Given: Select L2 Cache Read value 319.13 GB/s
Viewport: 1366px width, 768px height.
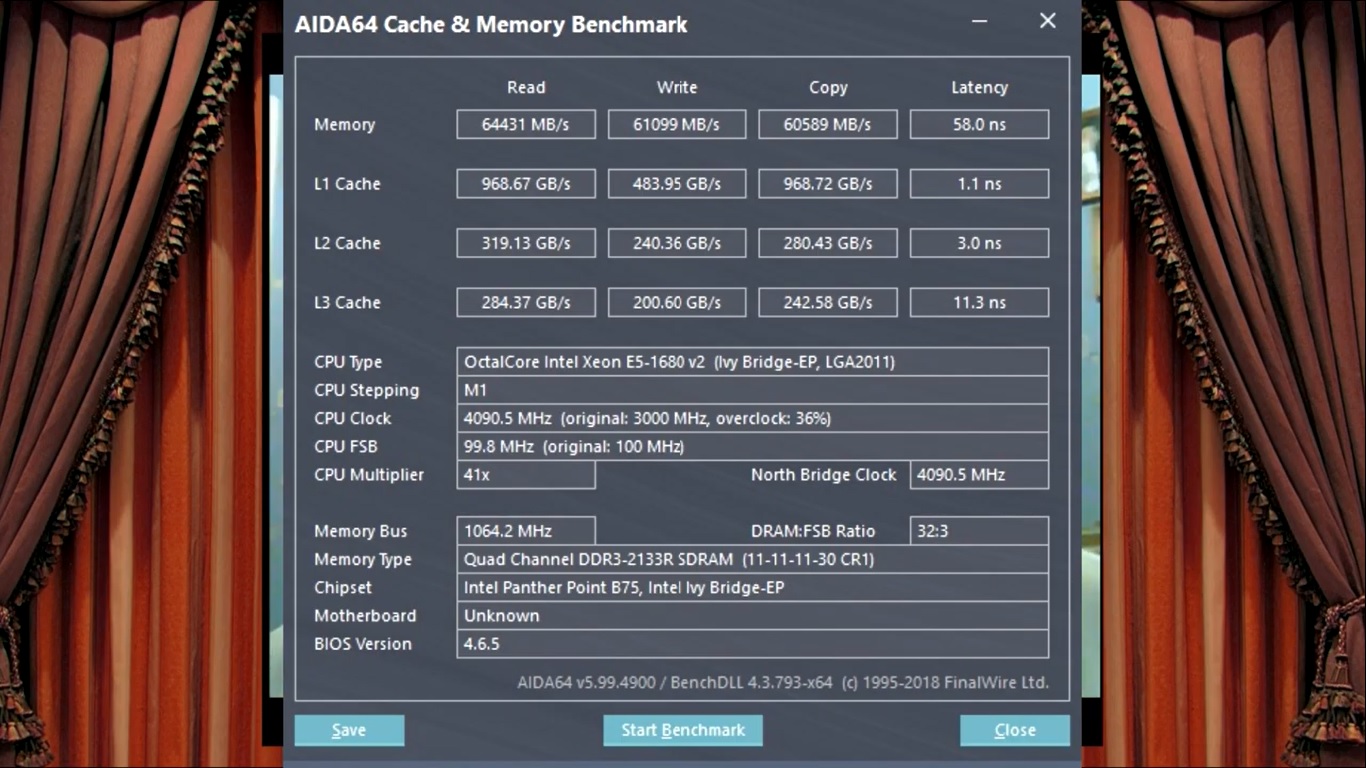Looking at the screenshot, I should [526, 243].
